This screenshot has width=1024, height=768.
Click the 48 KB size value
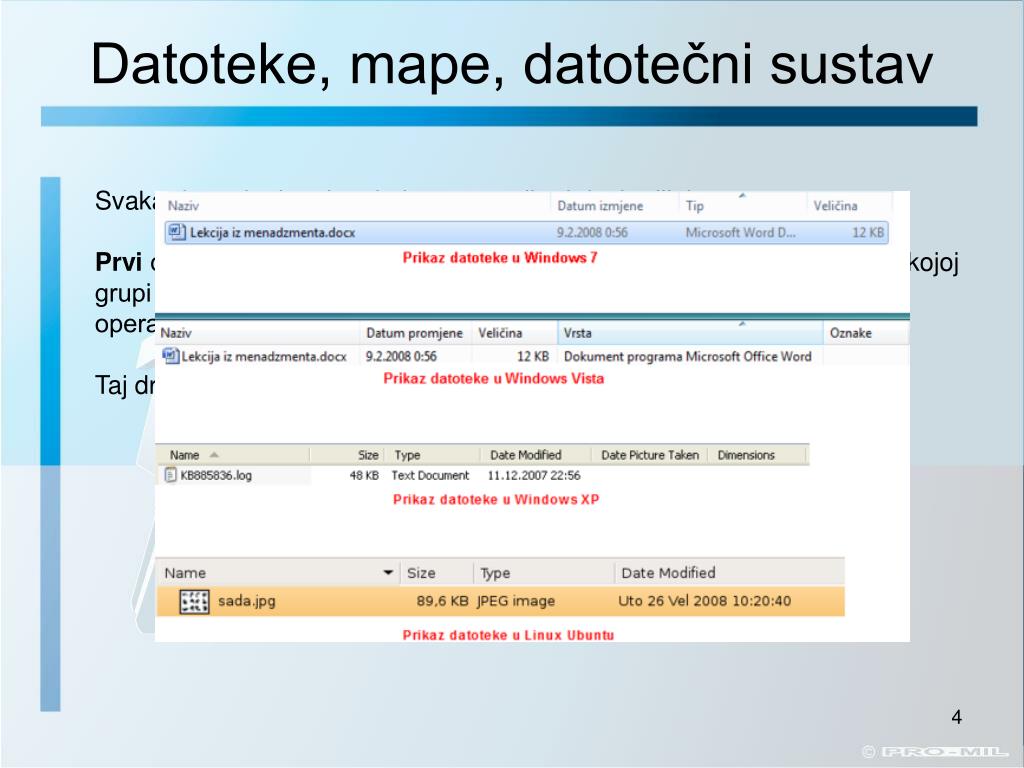point(364,475)
